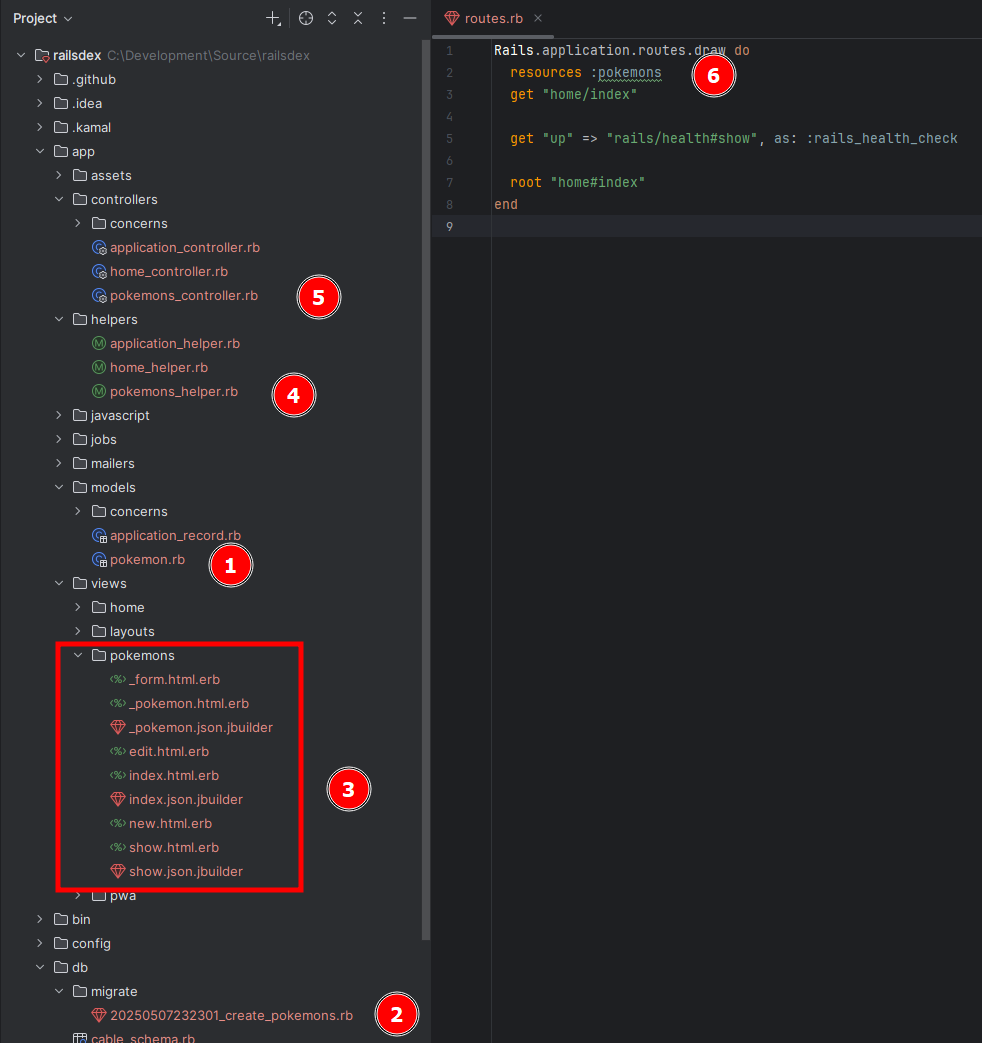Click the :pokemons symbol in editor
Viewport: 982px width, 1043px height.
(630, 73)
